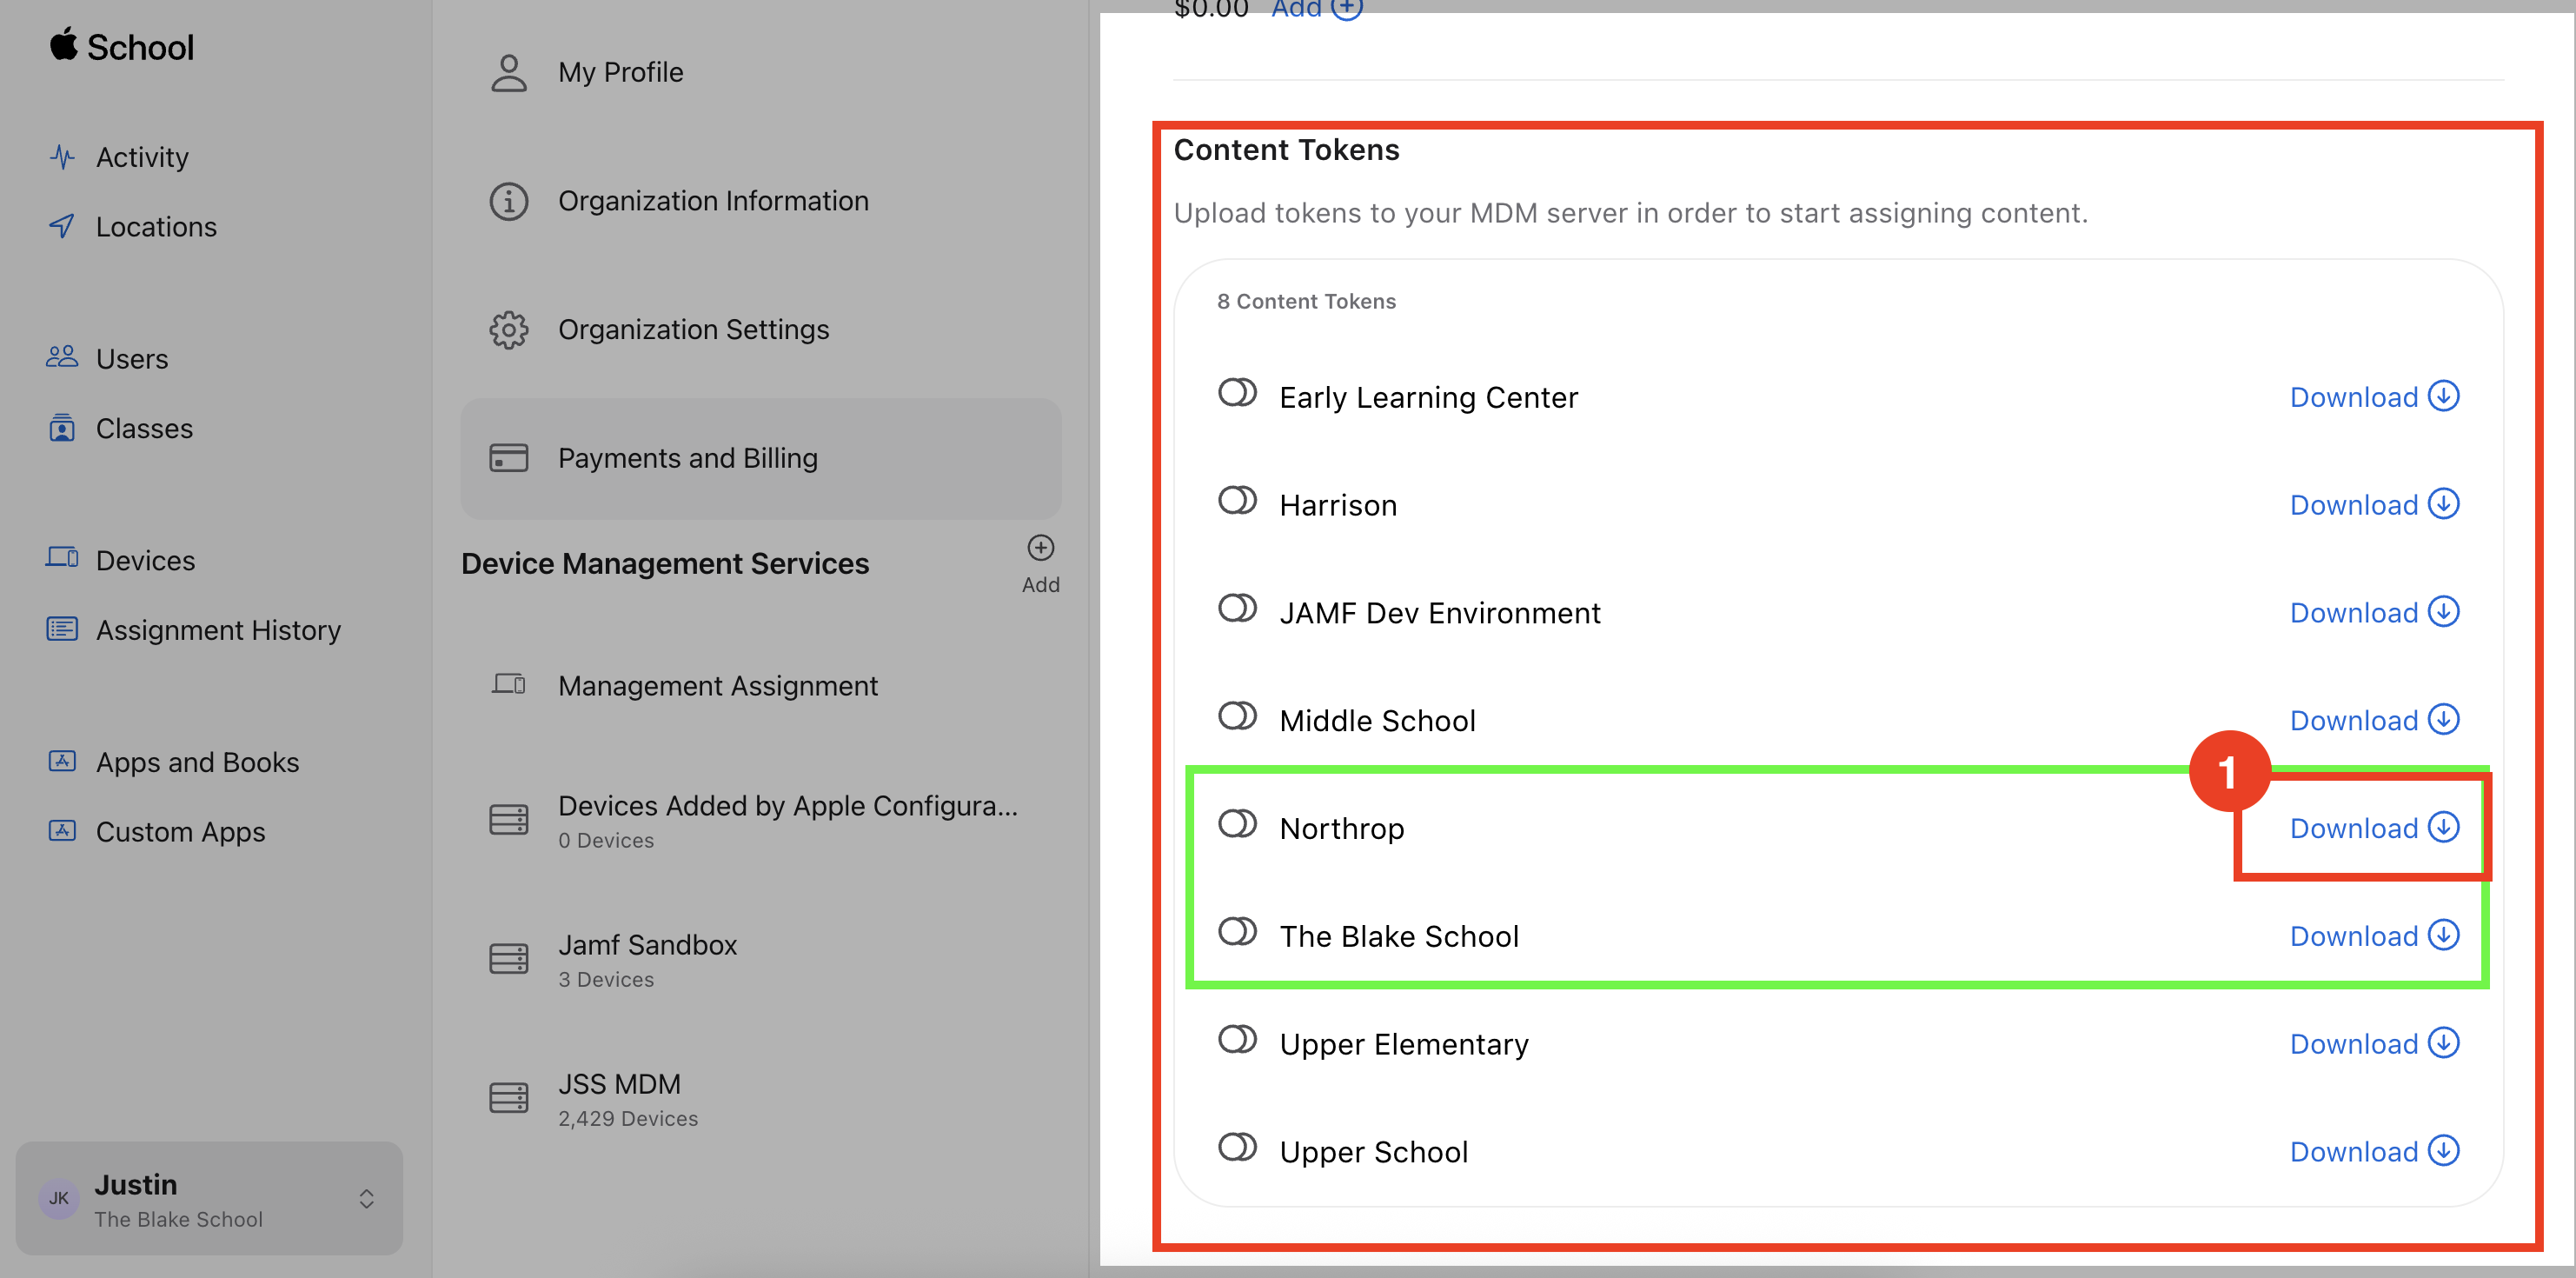Click the Devices laptop icon
This screenshot has height=1278, width=2576.
62,557
